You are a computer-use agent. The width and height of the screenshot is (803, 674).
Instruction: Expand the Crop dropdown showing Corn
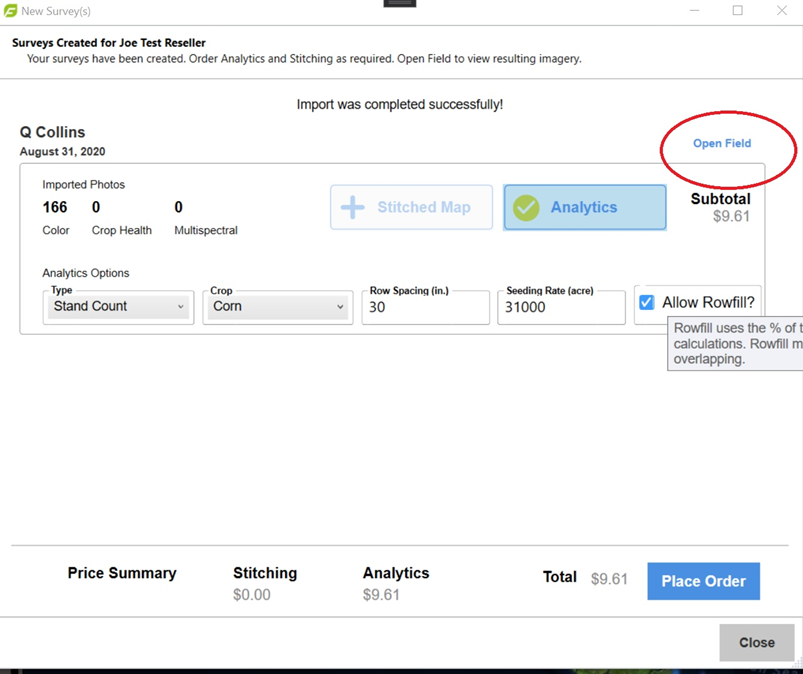(x=278, y=307)
